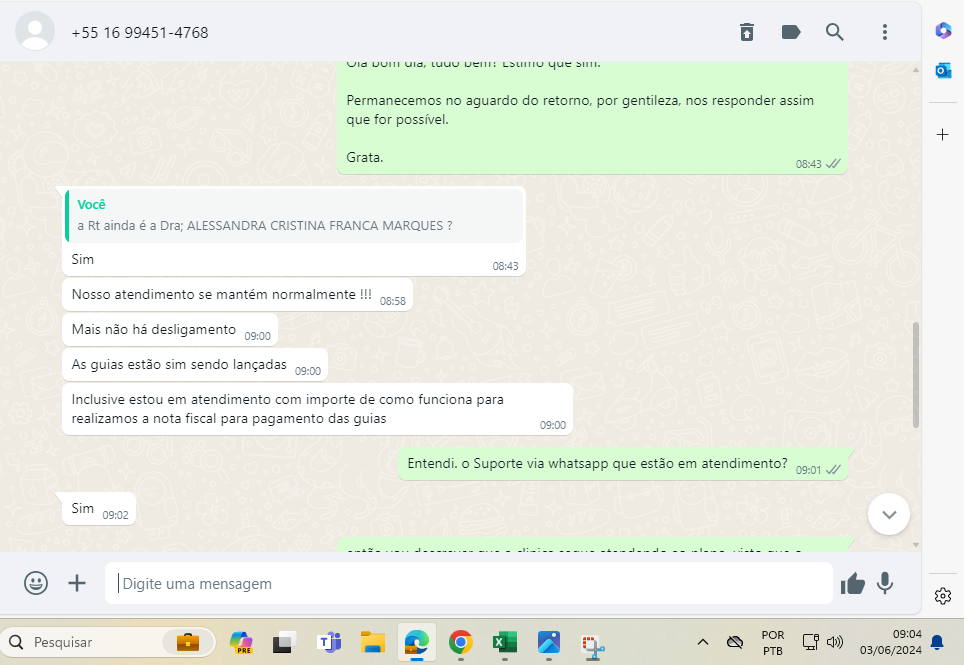The image size is (964, 665).
Task: Open Outlook in the Edge sidebar
Action: coord(943,71)
